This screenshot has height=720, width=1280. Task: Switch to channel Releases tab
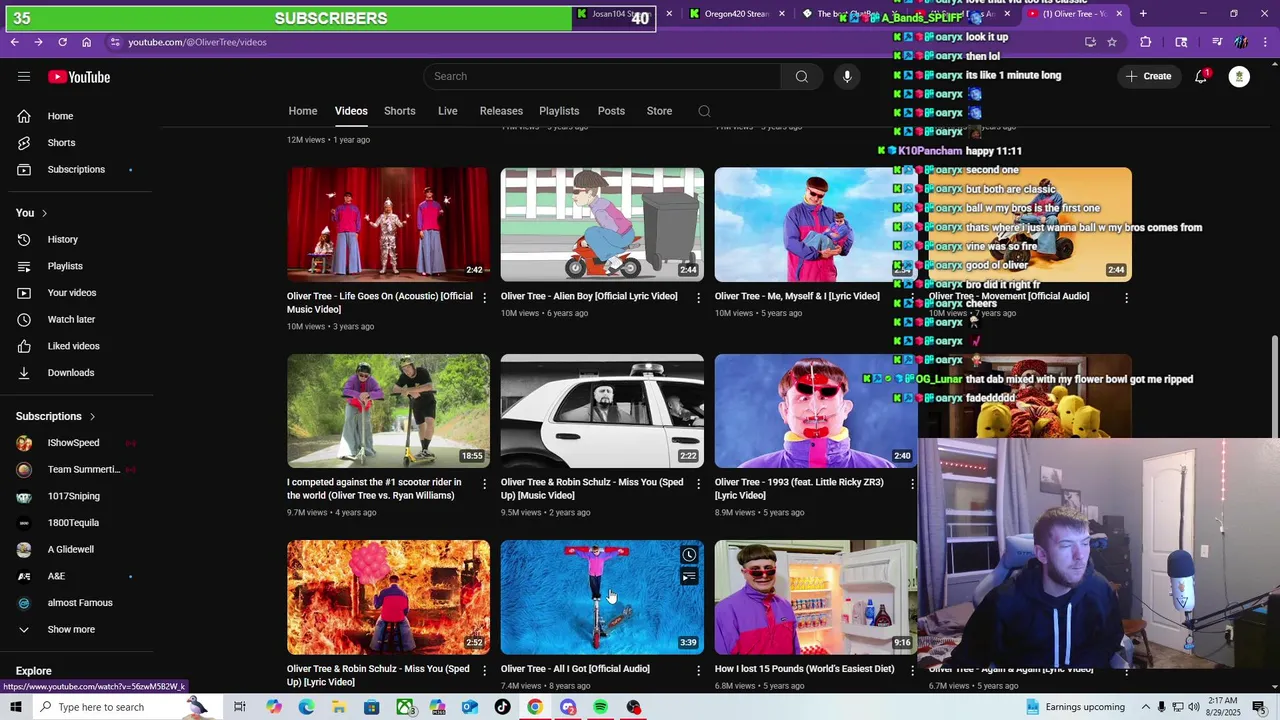(x=501, y=111)
